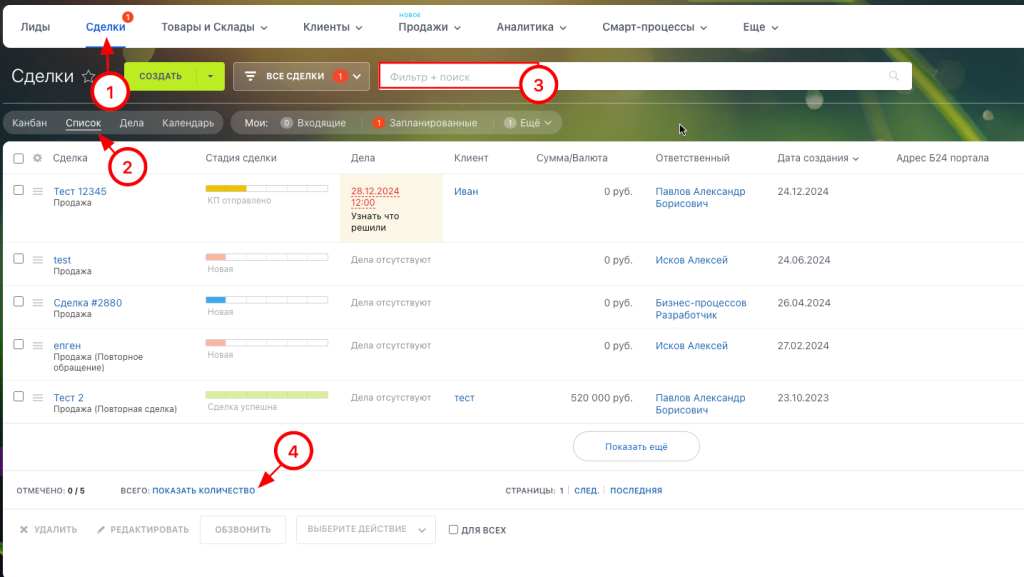This screenshot has height=577, width=1024.
Task: Switch to the Канбан view tab
Action: coord(30,123)
